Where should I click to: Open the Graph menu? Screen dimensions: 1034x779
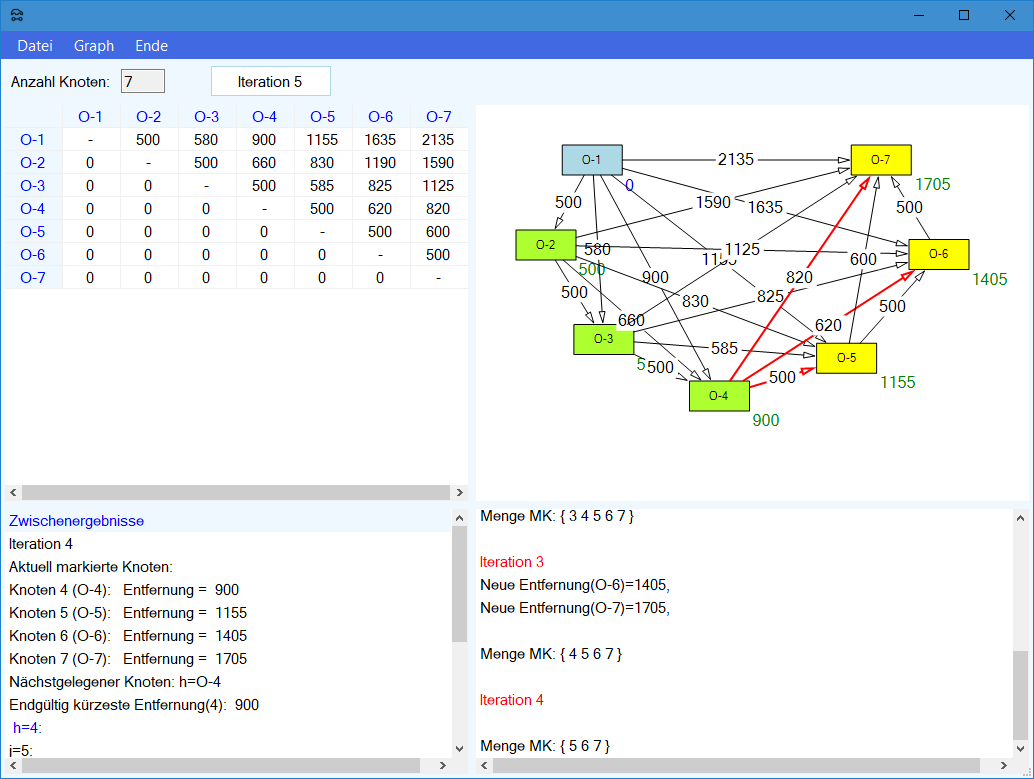click(x=94, y=46)
